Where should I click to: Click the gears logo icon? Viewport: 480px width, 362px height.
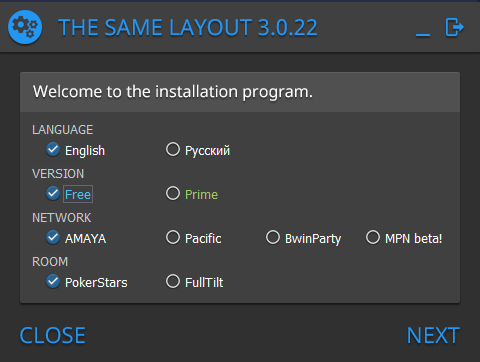tap(25, 27)
